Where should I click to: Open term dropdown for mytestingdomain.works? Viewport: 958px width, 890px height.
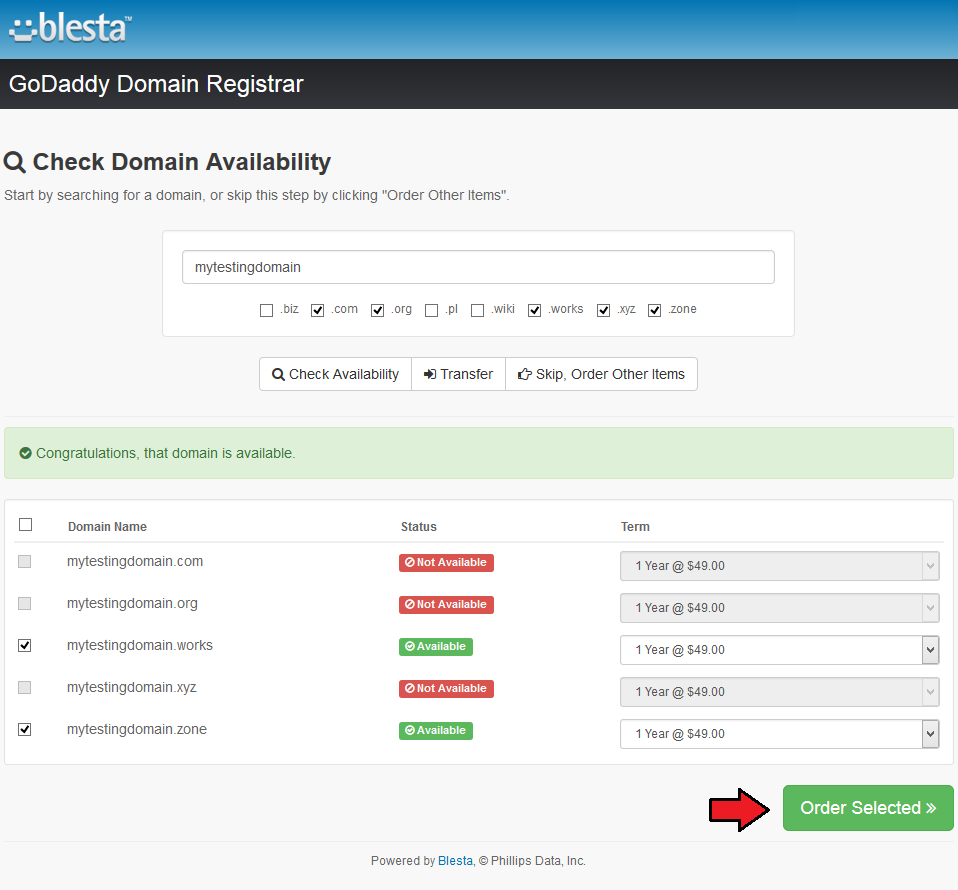(780, 650)
